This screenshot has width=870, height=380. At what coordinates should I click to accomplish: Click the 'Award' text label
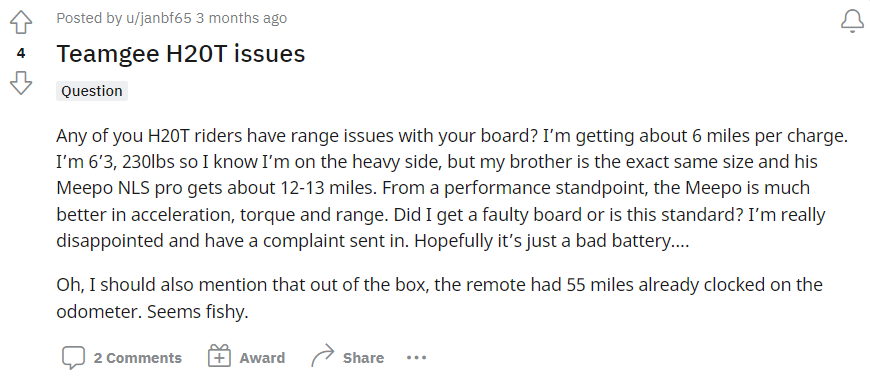point(262,358)
